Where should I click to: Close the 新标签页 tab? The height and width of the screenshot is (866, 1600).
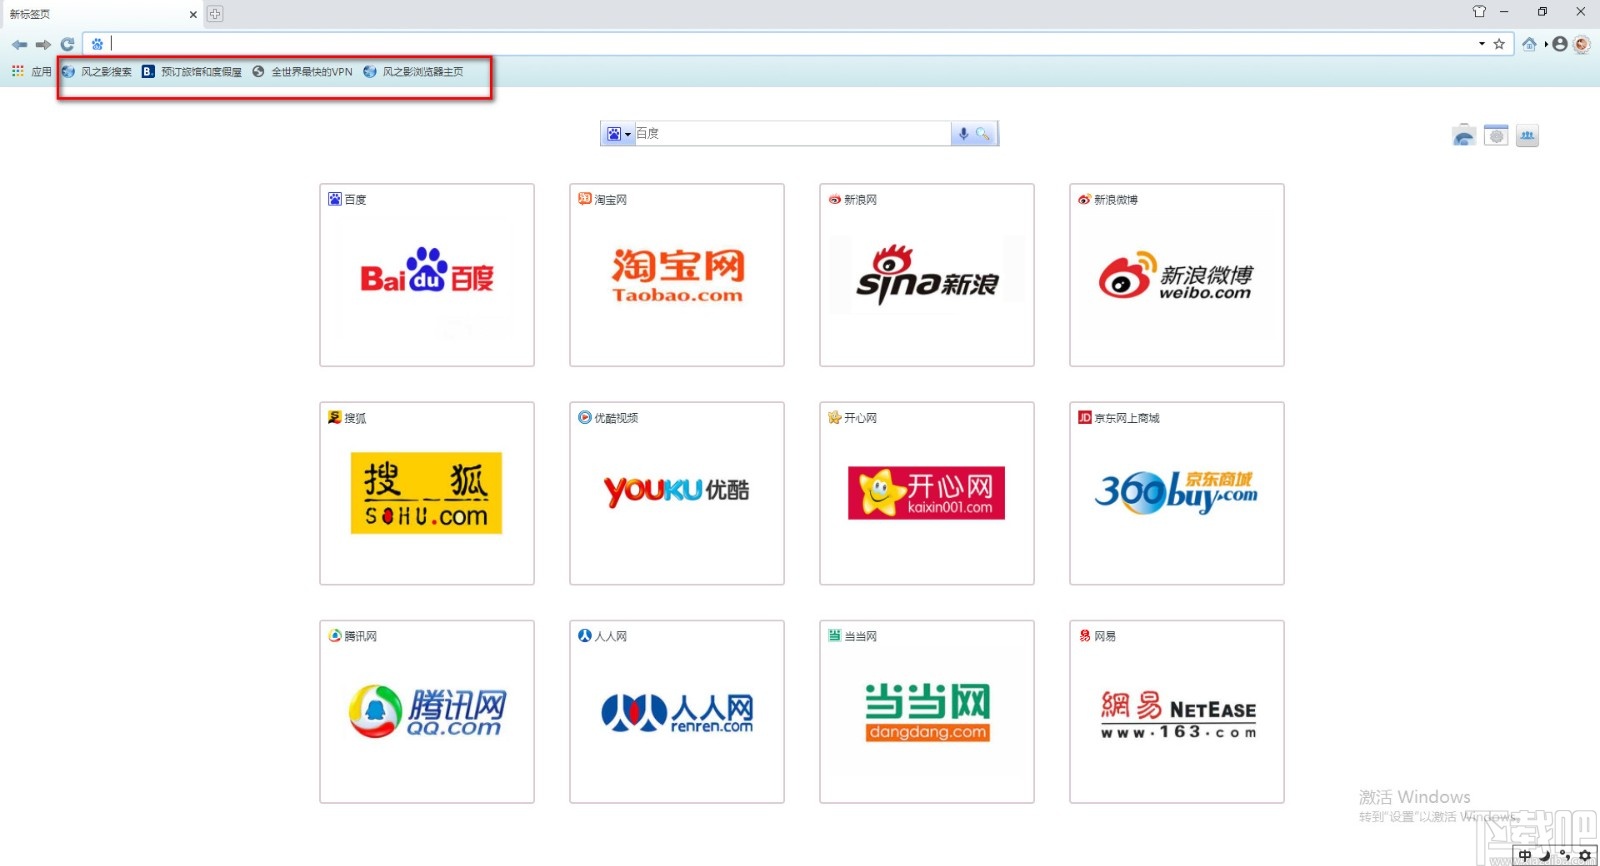(x=193, y=14)
